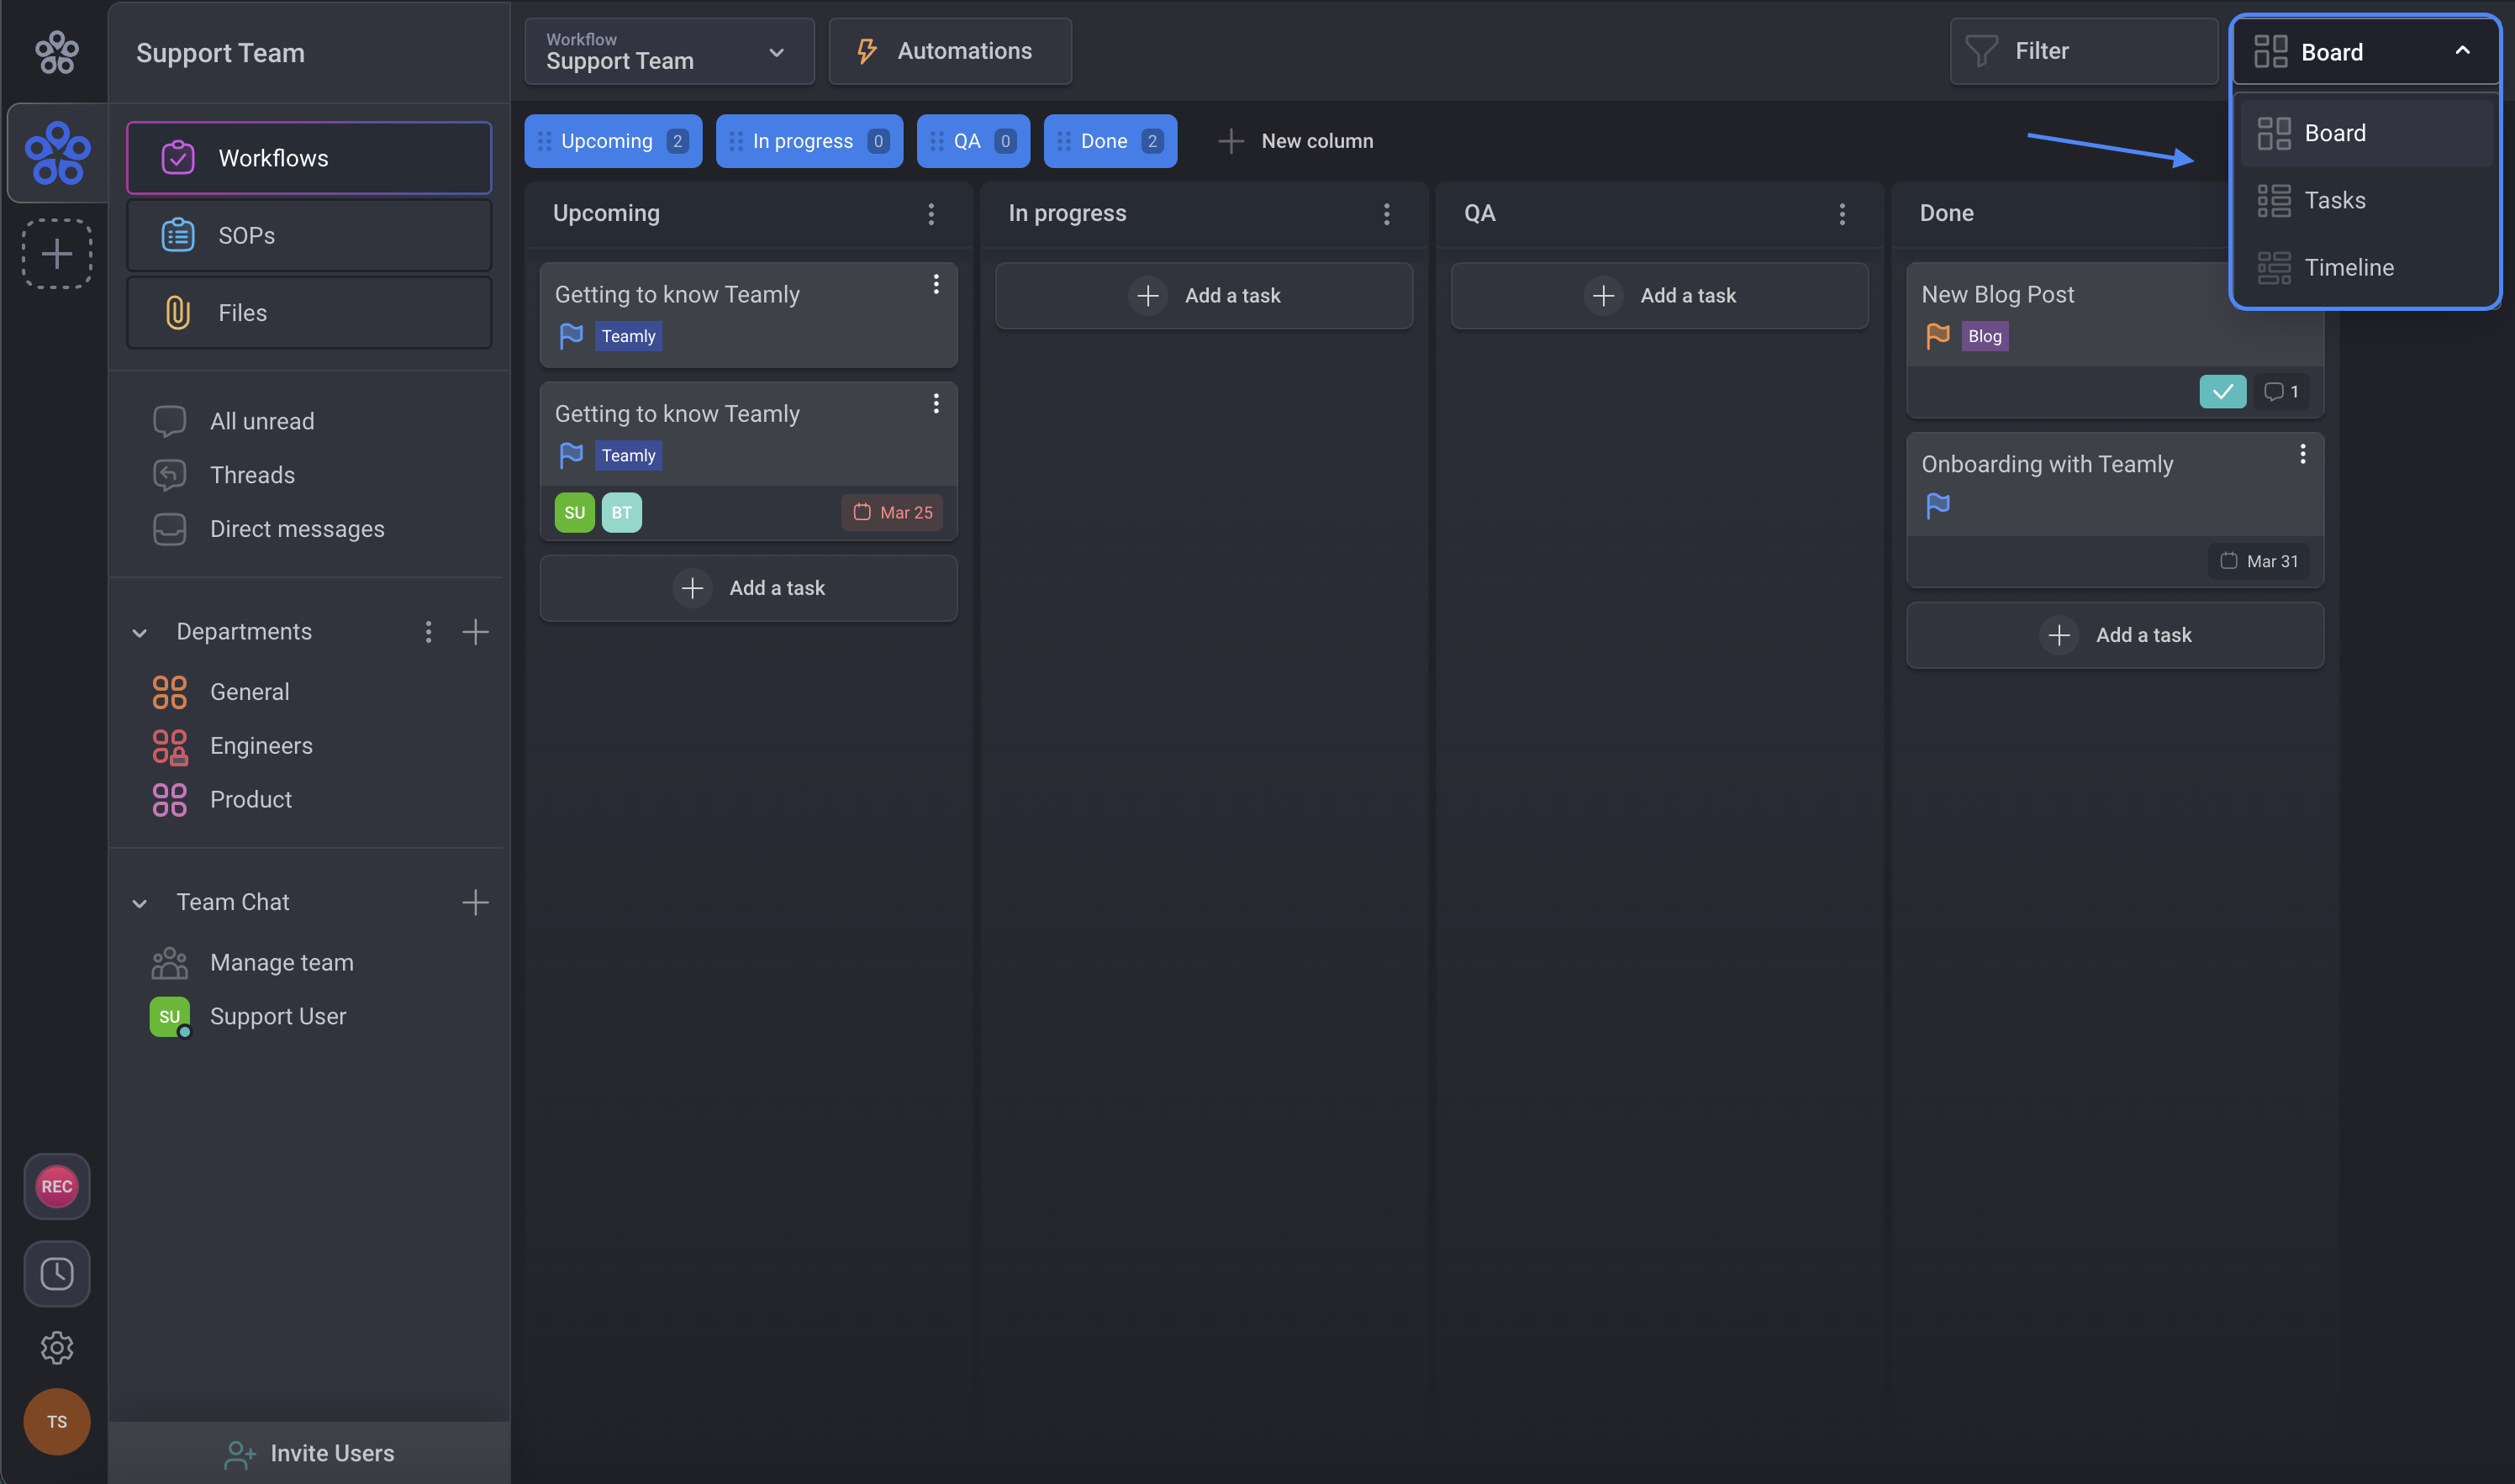Click the add new workspace plus icon
The height and width of the screenshot is (1484, 2515).
(57, 253)
